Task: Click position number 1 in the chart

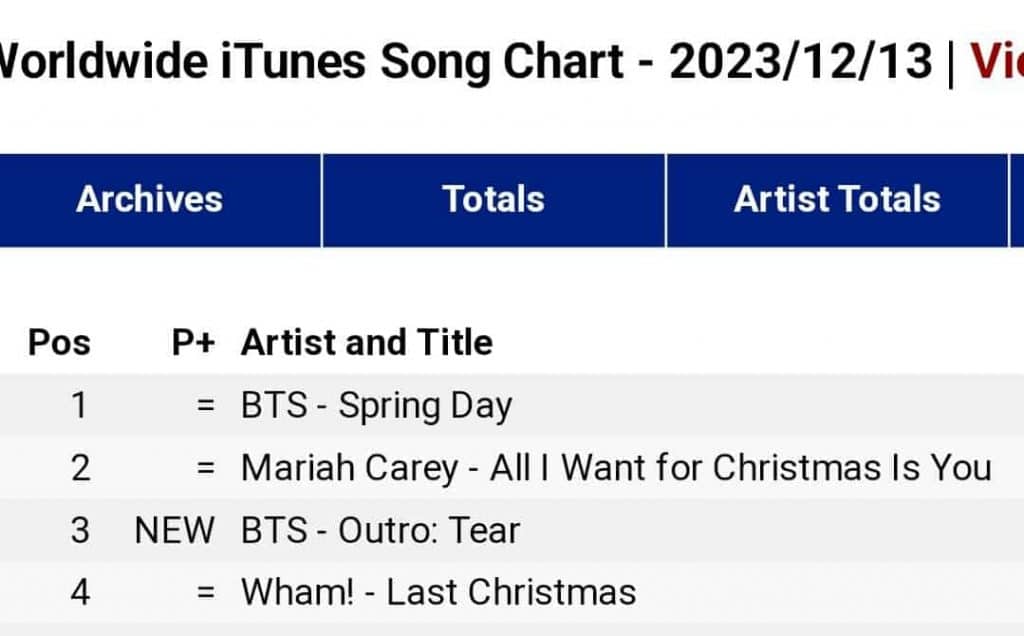Action: click(79, 406)
